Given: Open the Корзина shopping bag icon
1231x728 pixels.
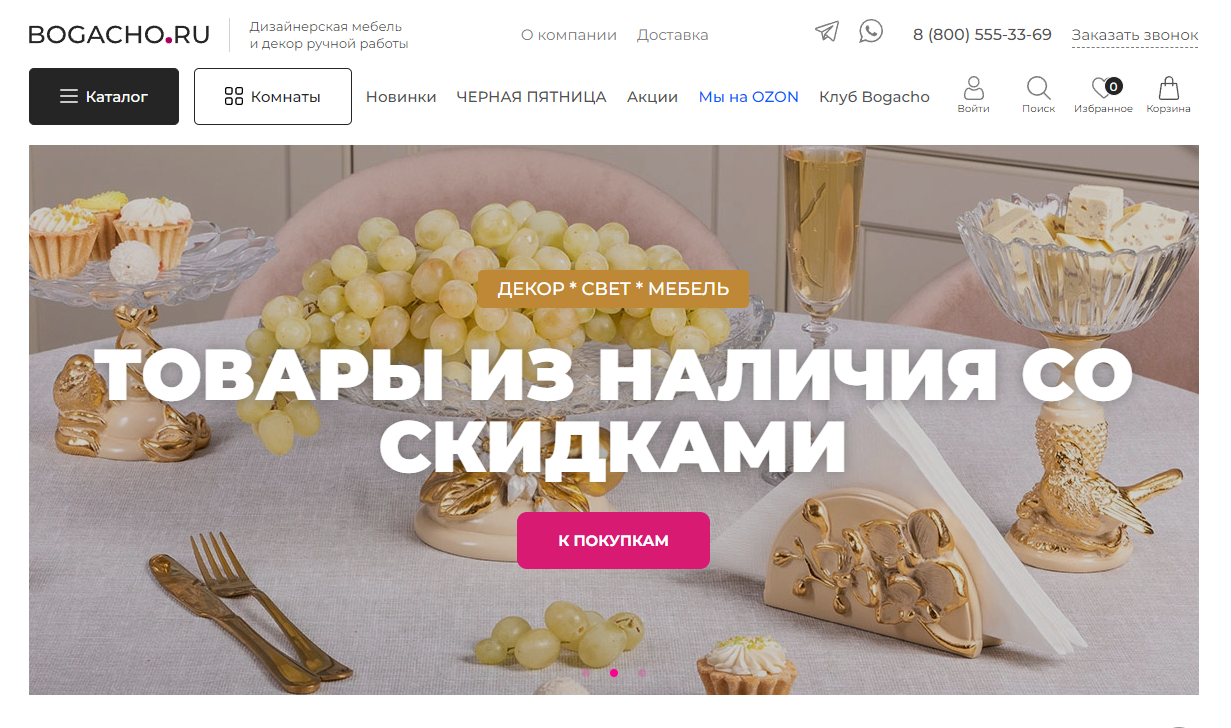Looking at the screenshot, I should point(1168,95).
